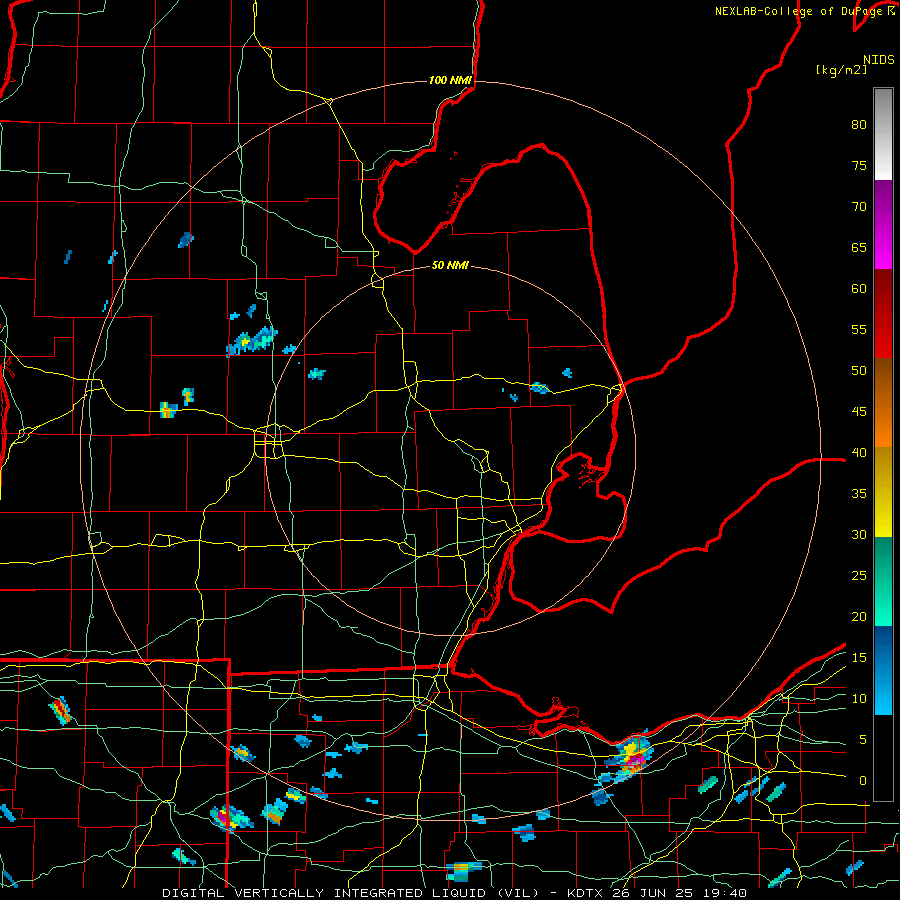Pick the magenta-purple segment of the color bar
This screenshot has width=900, height=900.
pos(883,224)
